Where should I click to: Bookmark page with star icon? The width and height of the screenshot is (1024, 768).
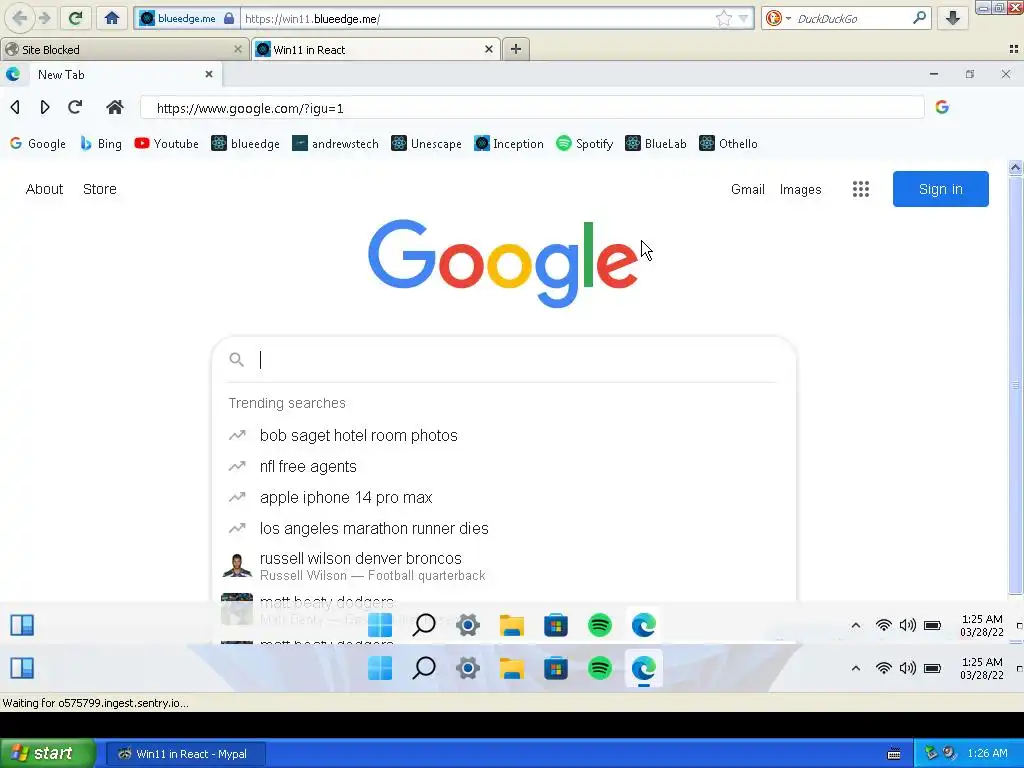(x=724, y=18)
